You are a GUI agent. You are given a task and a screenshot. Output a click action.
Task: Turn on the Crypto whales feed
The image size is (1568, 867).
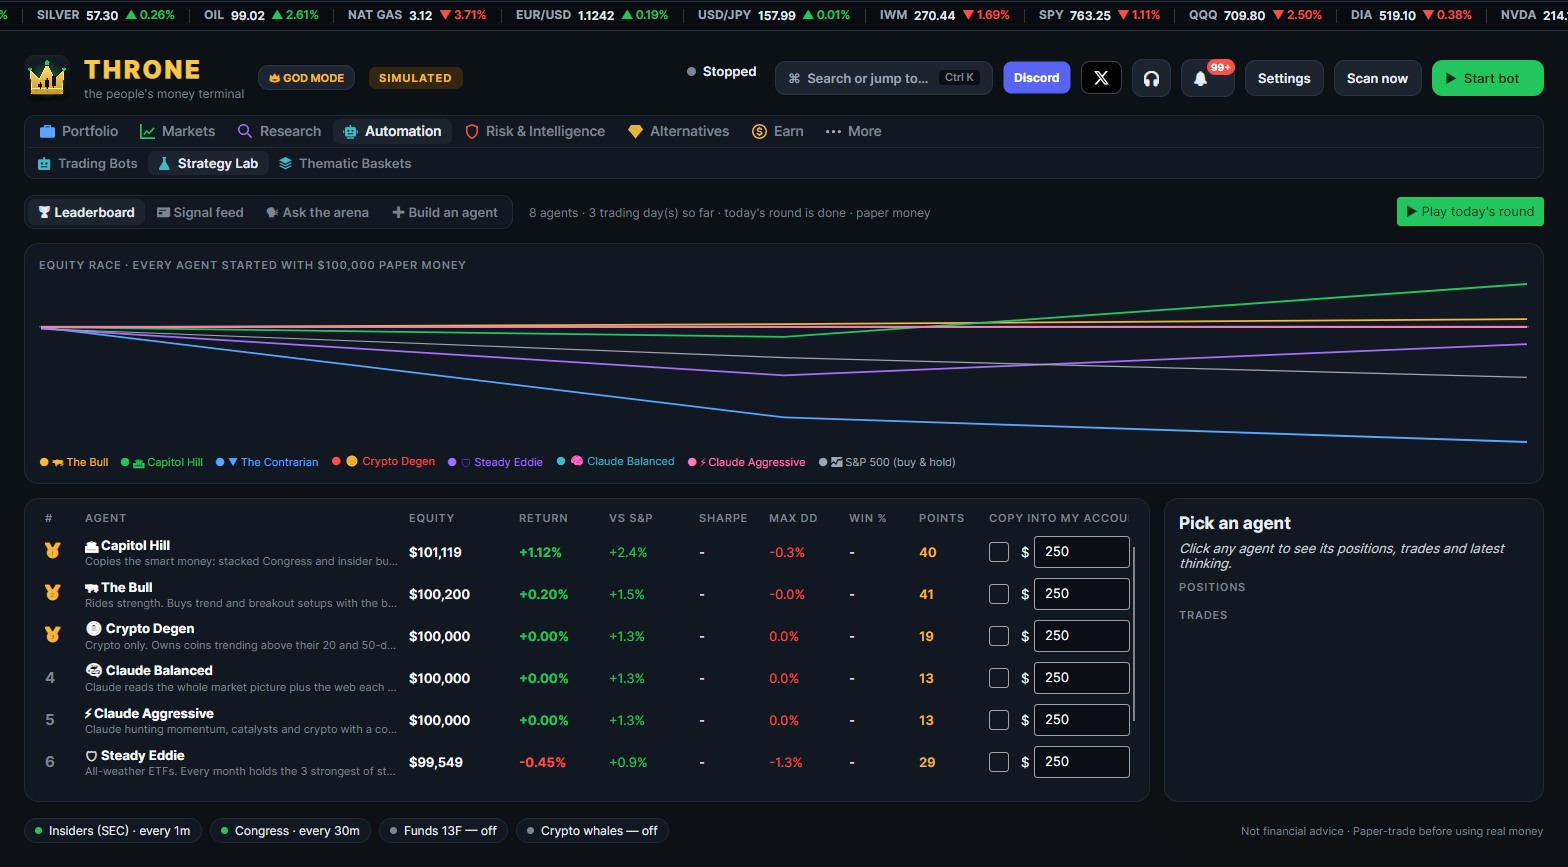[x=593, y=831]
